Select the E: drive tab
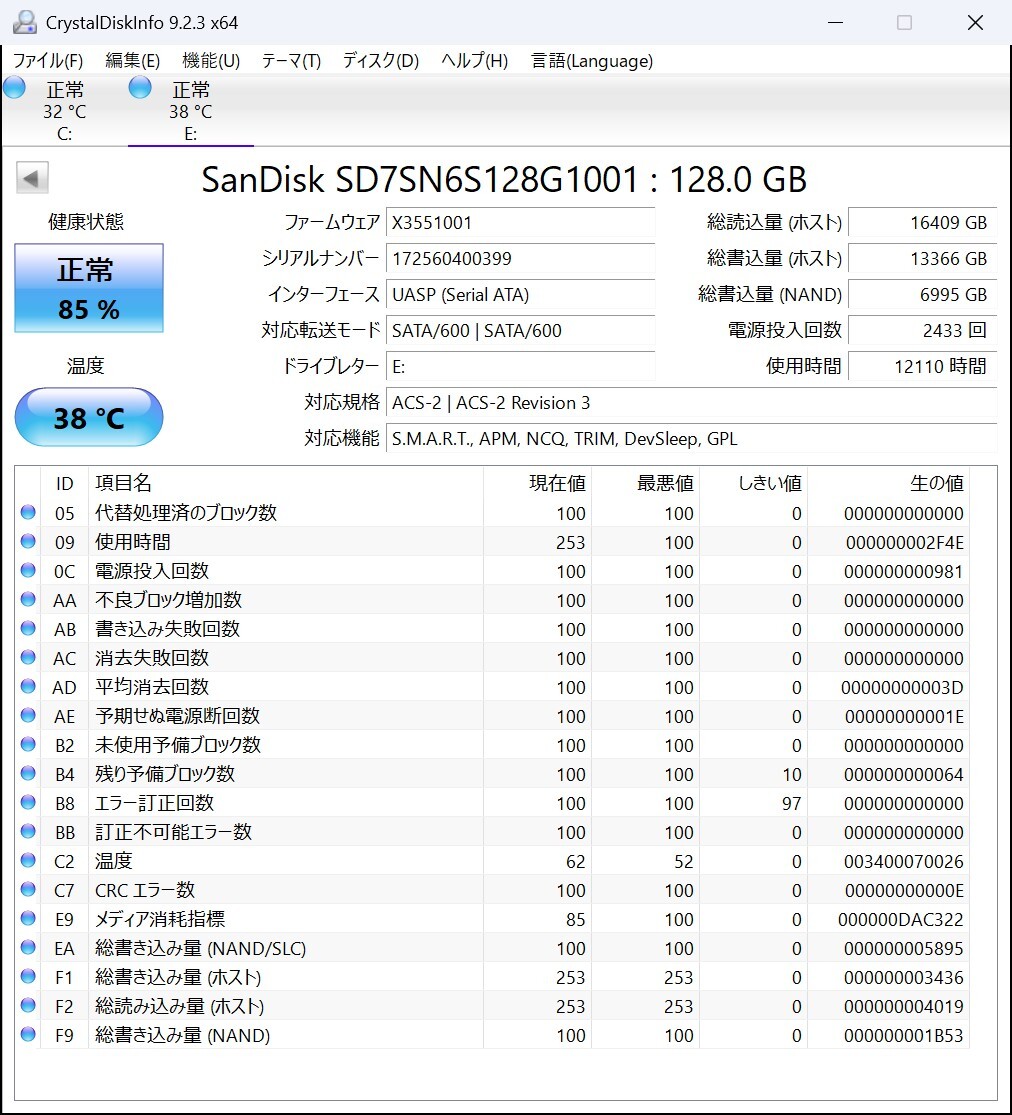The image size is (1012, 1115). click(x=191, y=110)
